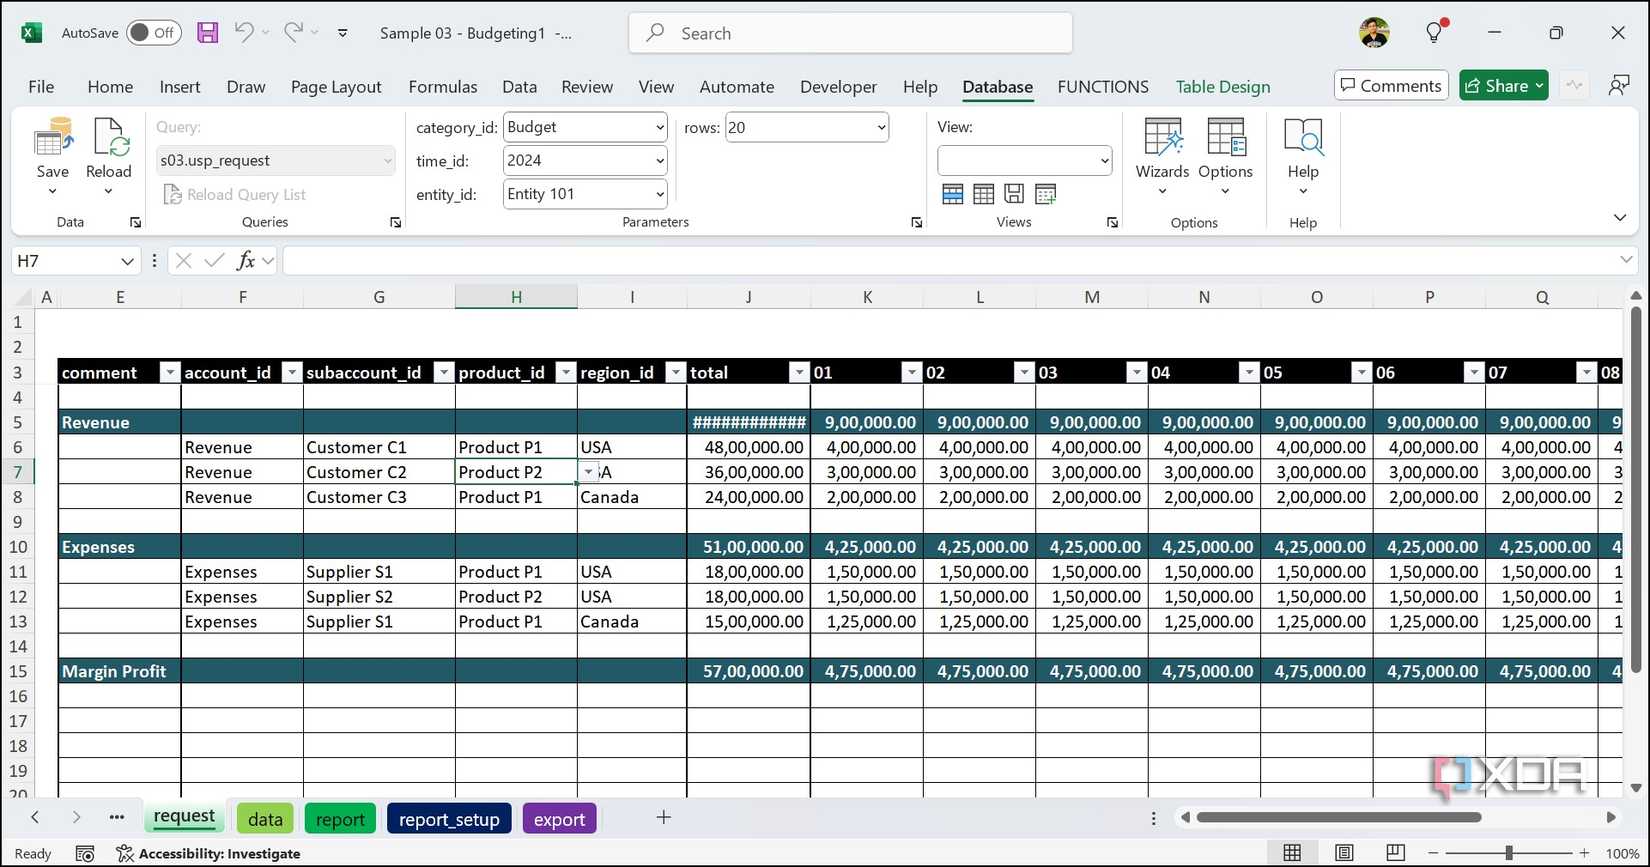
Task: Switch to the export sheet tab
Action: (559, 819)
